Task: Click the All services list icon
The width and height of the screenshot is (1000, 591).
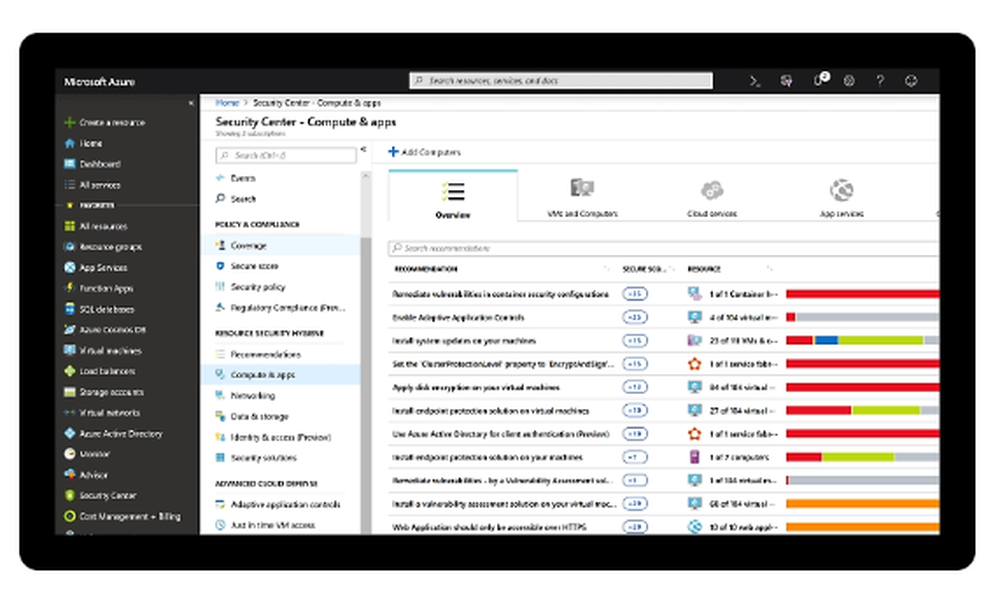Action: tap(70, 185)
